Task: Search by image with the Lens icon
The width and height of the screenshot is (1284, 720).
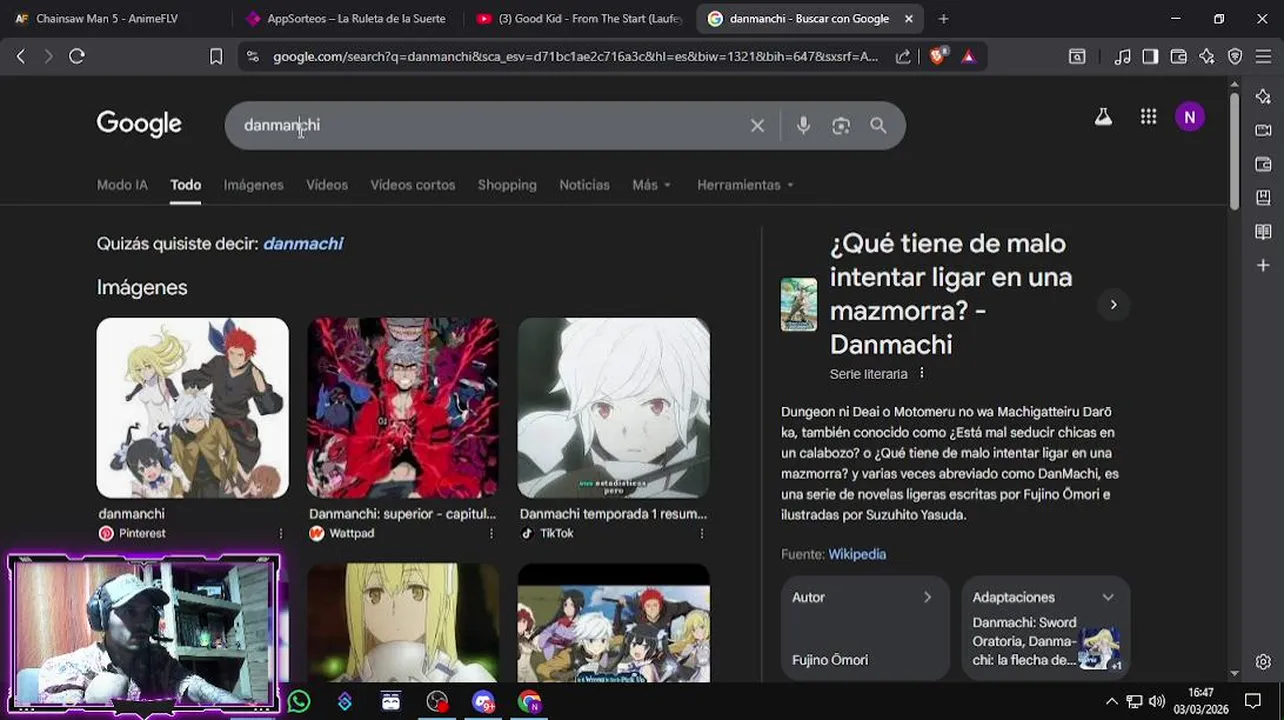Action: pyautogui.click(x=841, y=126)
